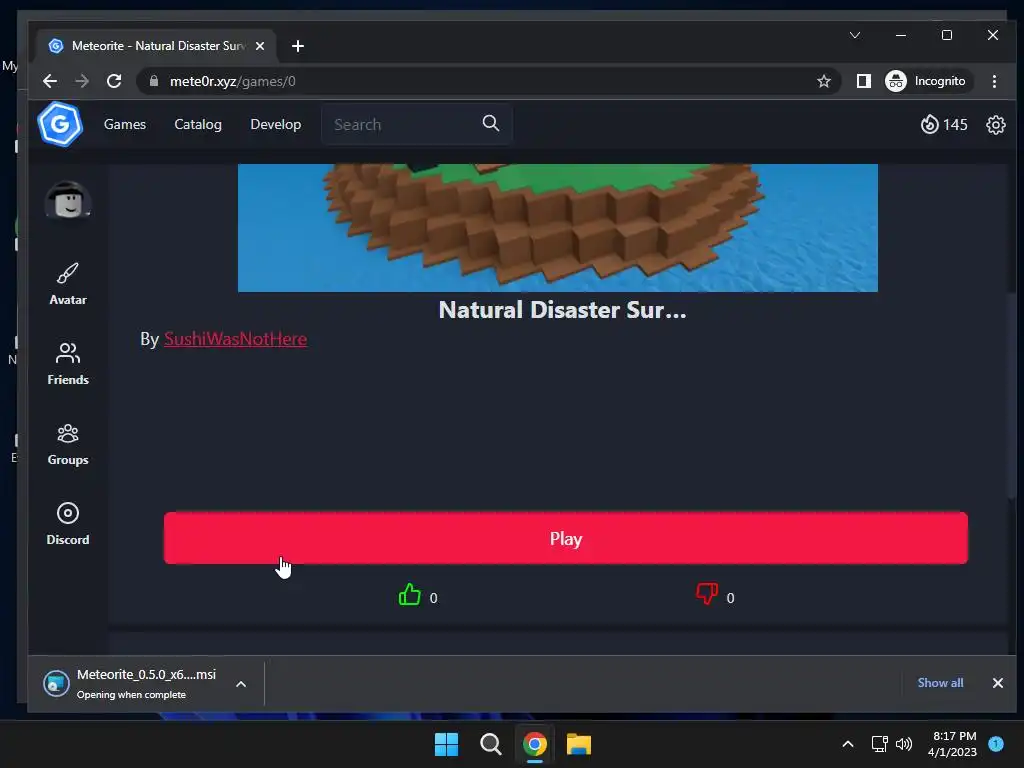Image resolution: width=1024 pixels, height=768 pixels.
Task: Open the user avatar profile picture
Action: click(x=68, y=200)
